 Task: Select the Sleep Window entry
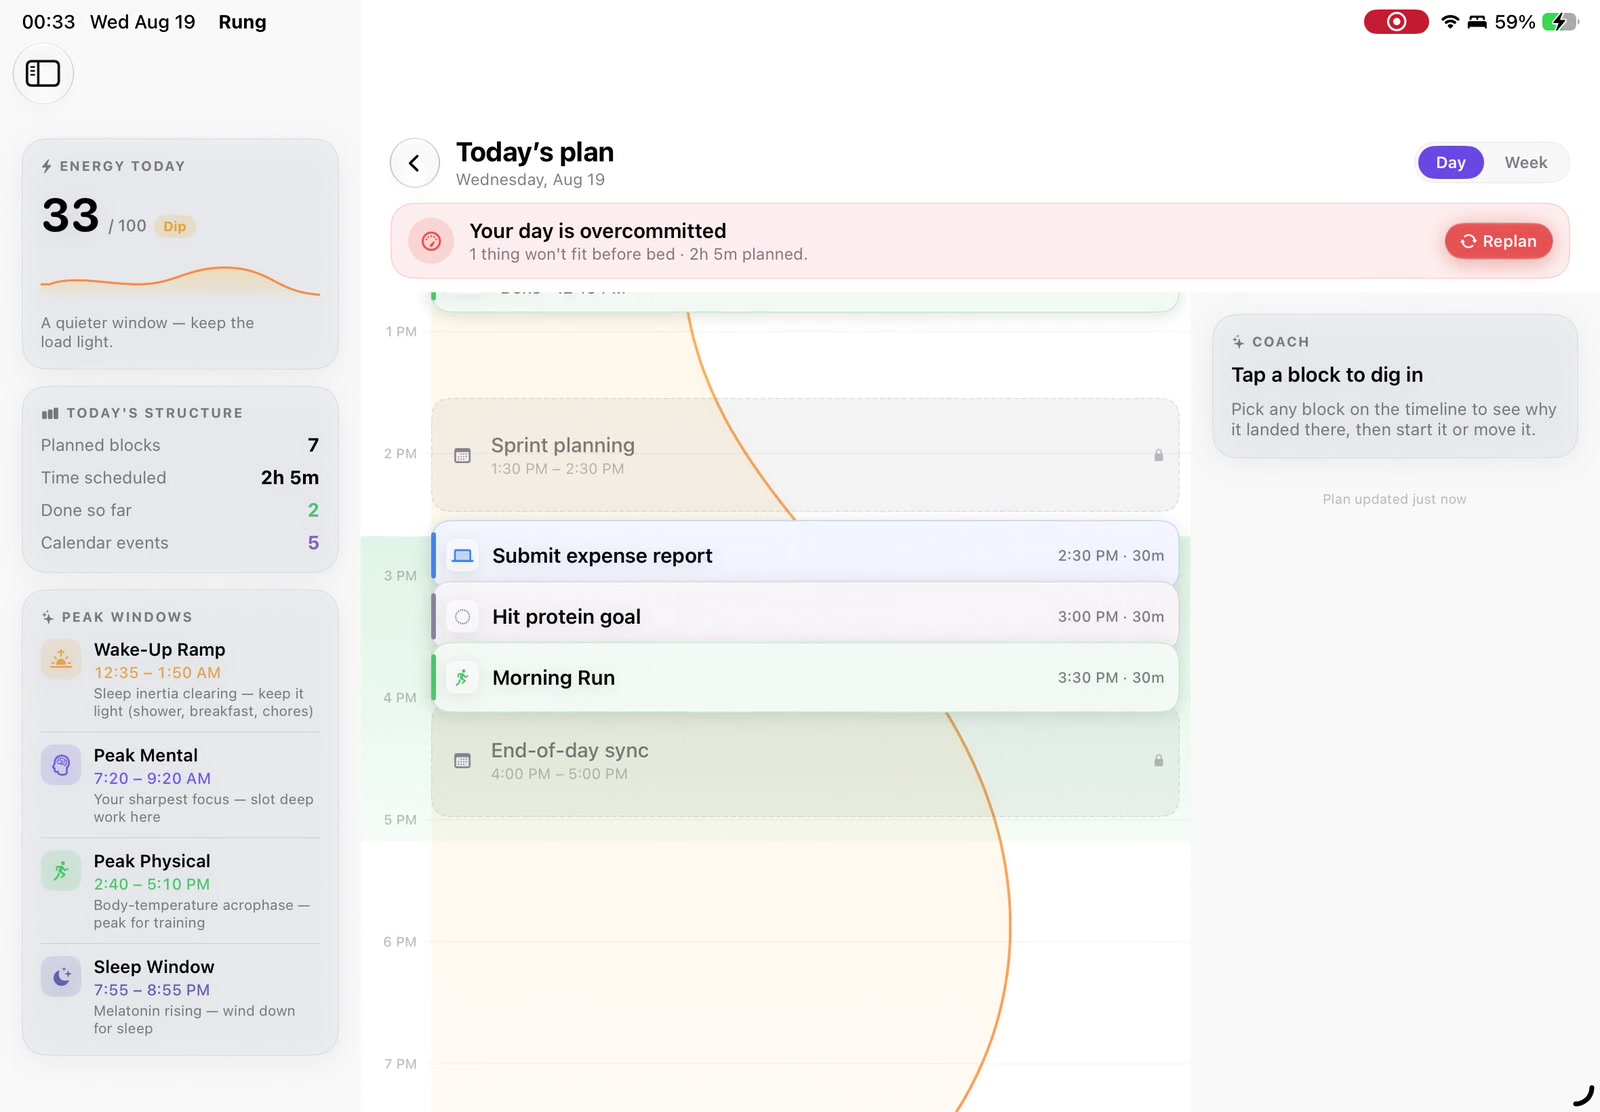click(x=180, y=998)
